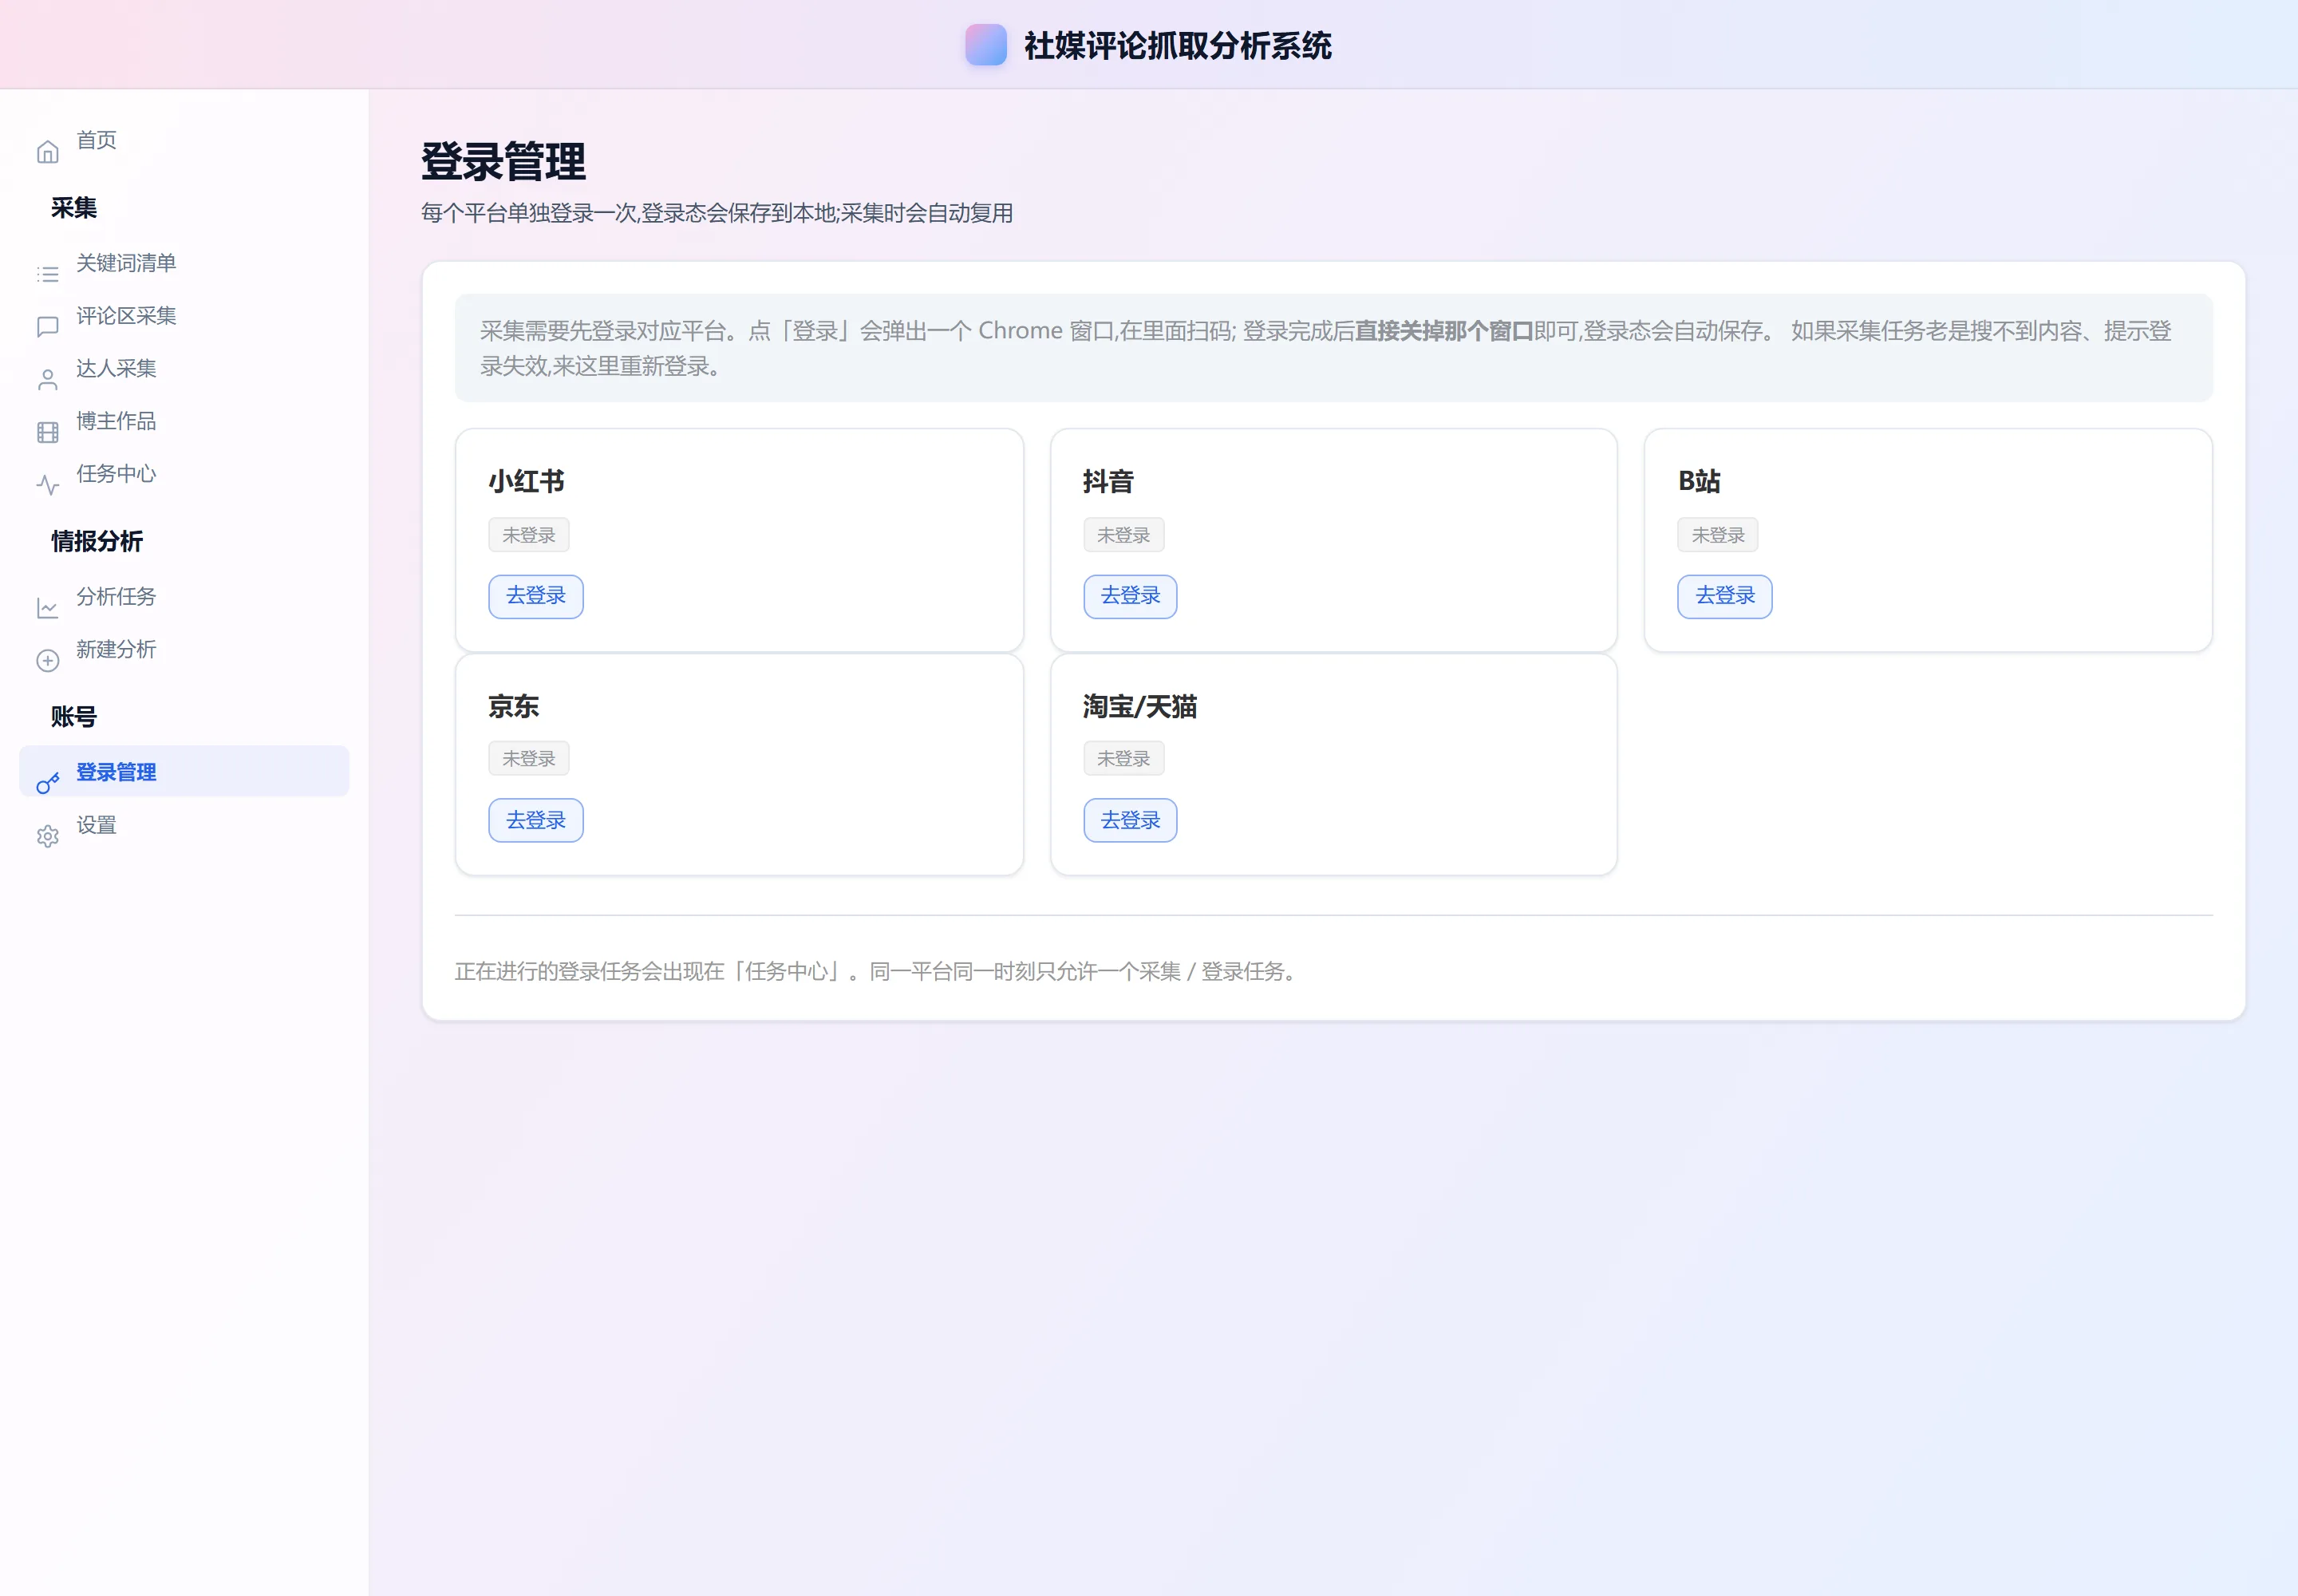Click the list icon beside 关键词清单

(x=47, y=274)
